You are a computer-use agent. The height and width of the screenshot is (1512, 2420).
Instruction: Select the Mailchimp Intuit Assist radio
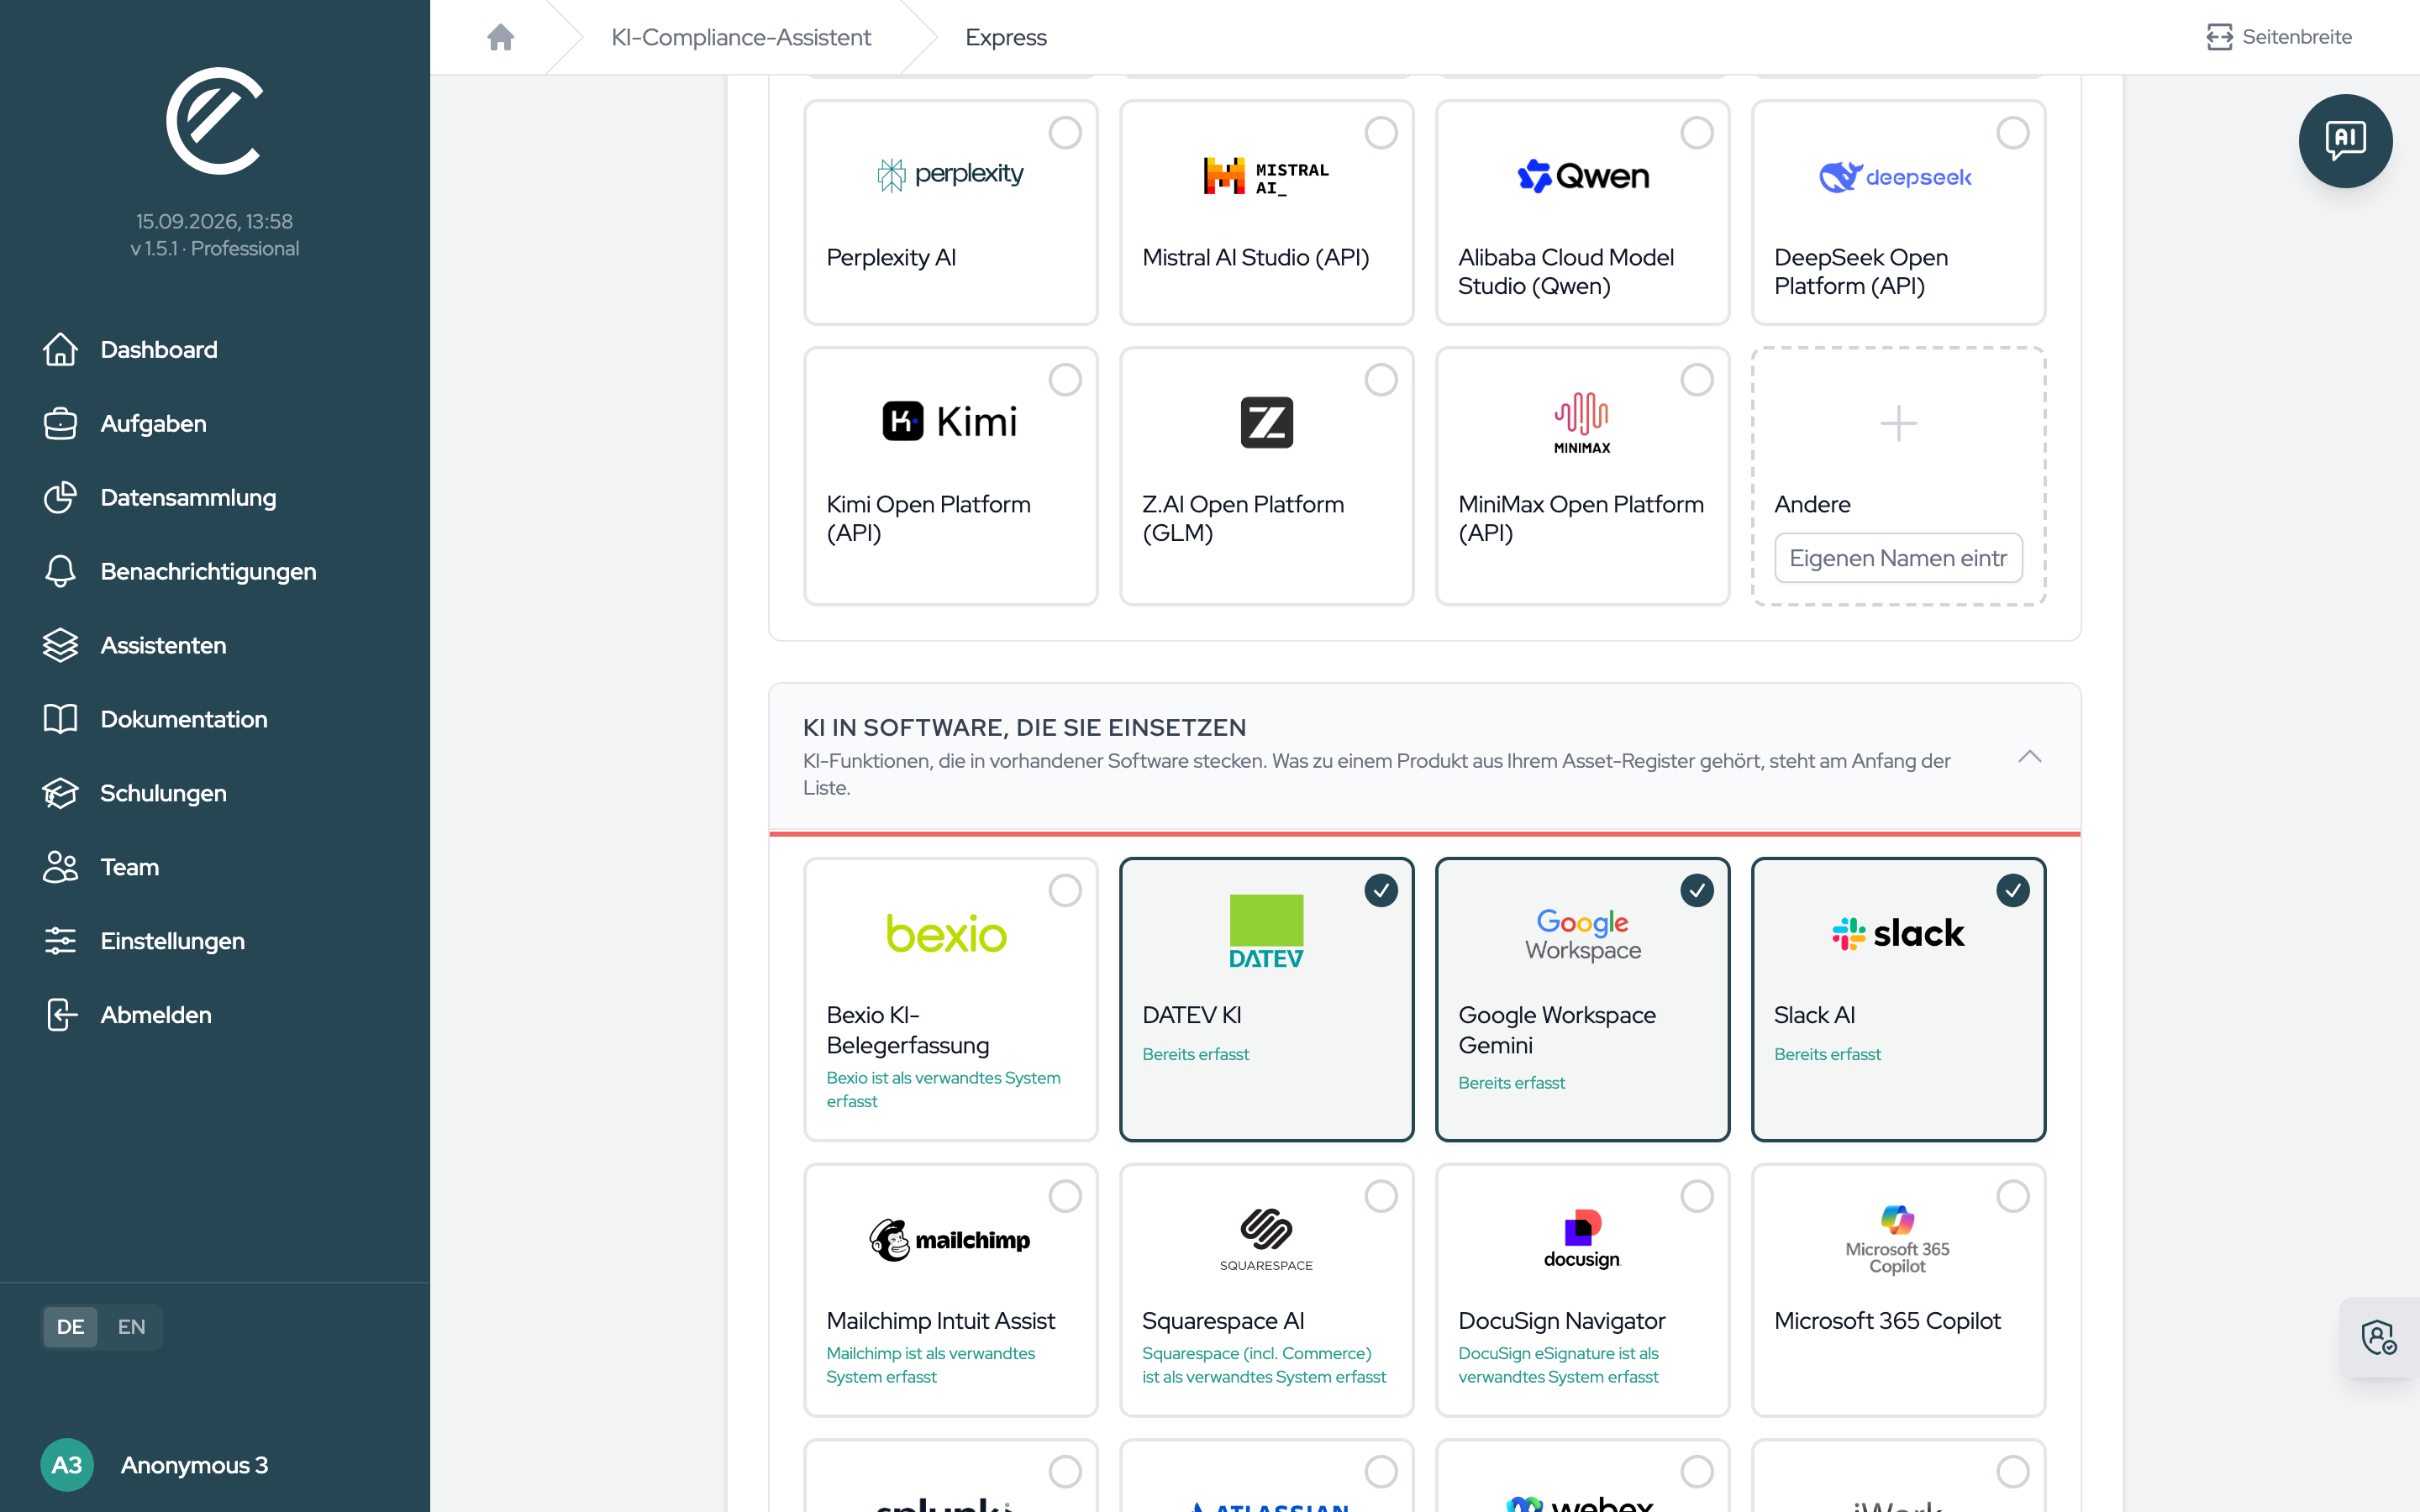(x=1065, y=1196)
